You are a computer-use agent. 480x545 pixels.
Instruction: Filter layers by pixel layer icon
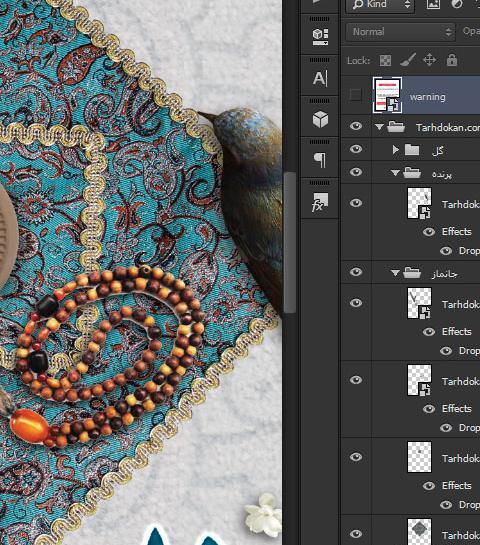pyautogui.click(x=433, y=4)
